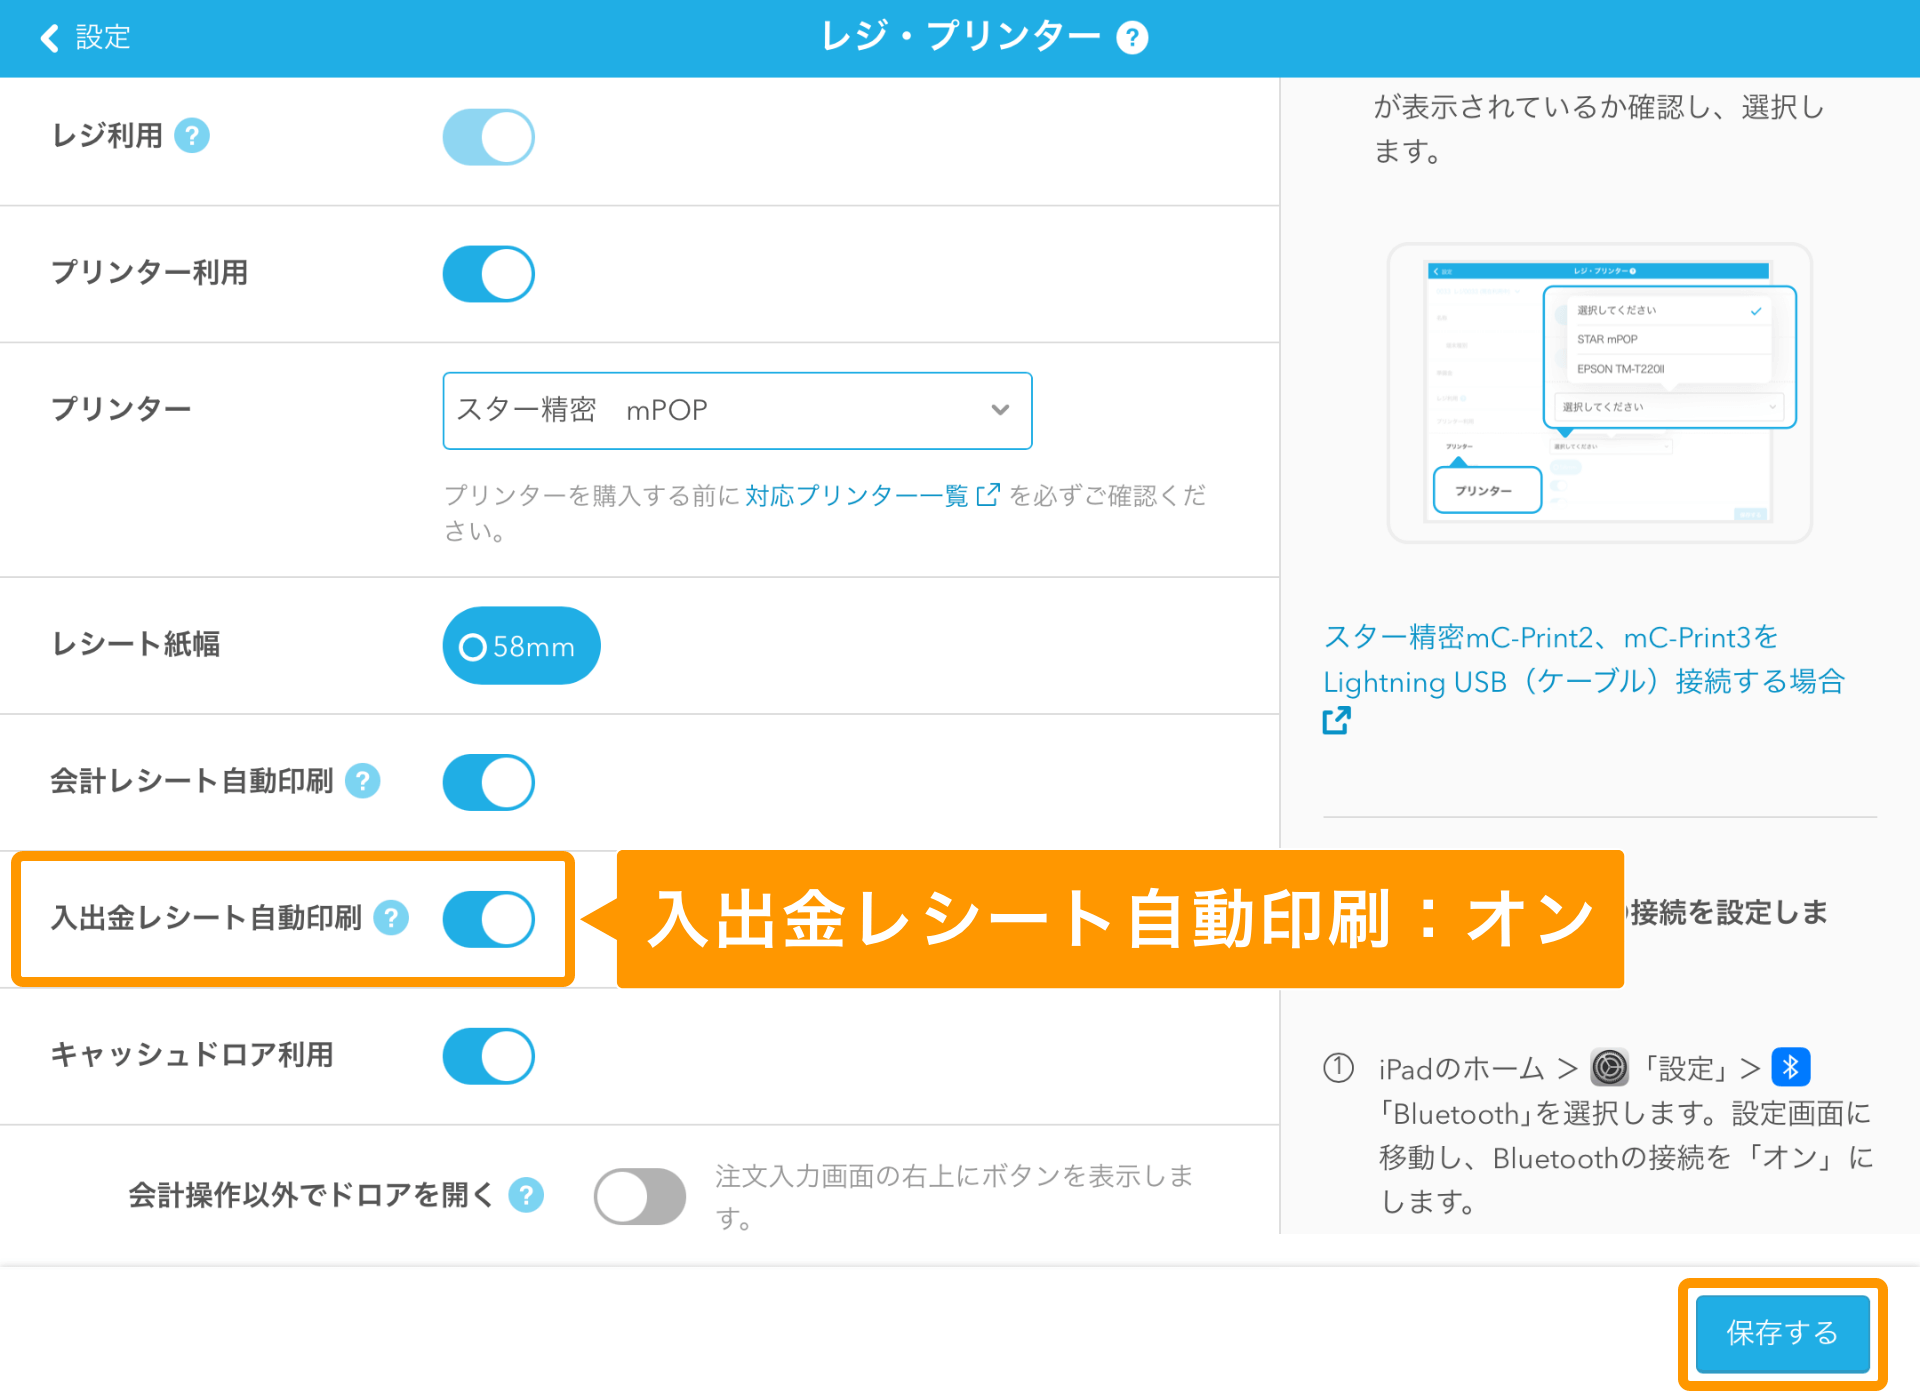Open help icon beside 会計操作以外でドロアを開く

click(526, 1195)
